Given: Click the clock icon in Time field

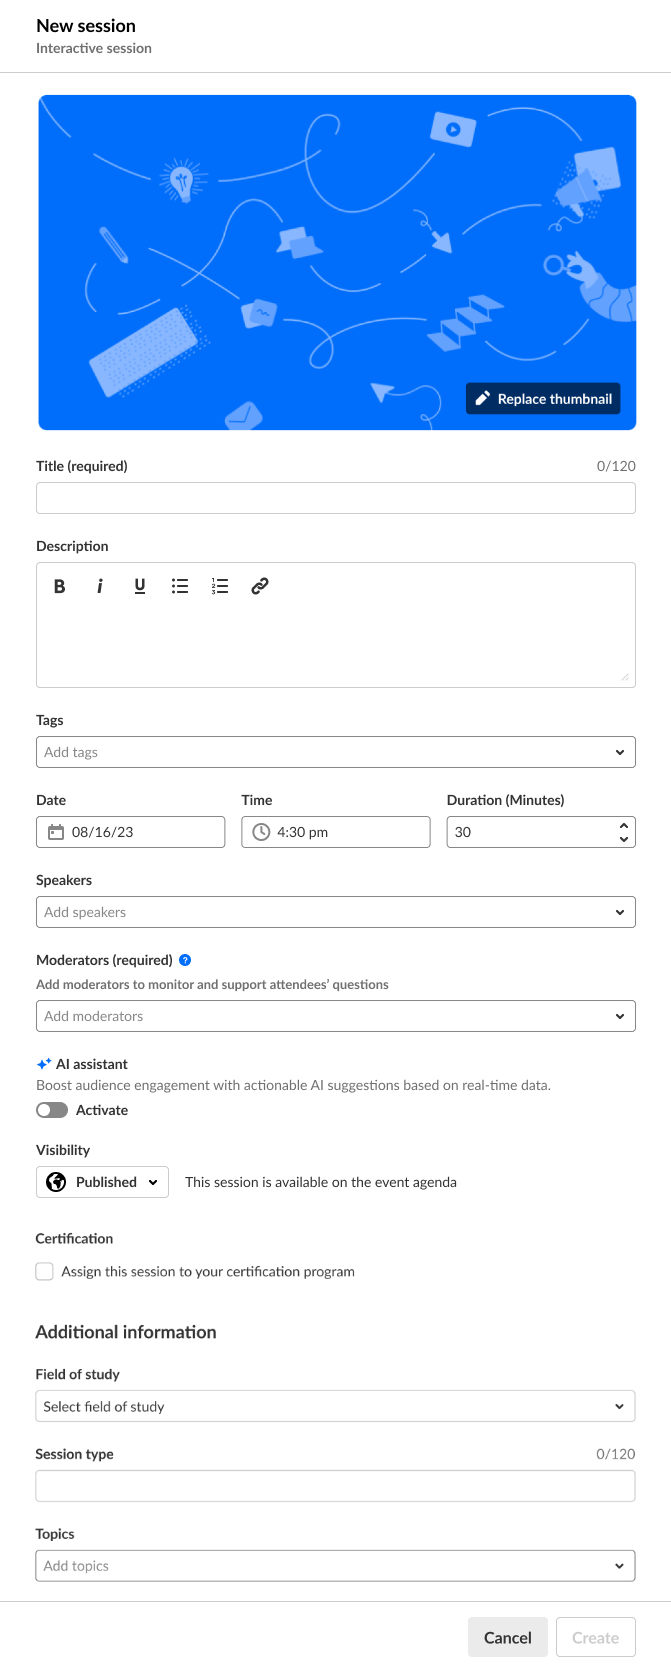Looking at the screenshot, I should [x=261, y=832].
